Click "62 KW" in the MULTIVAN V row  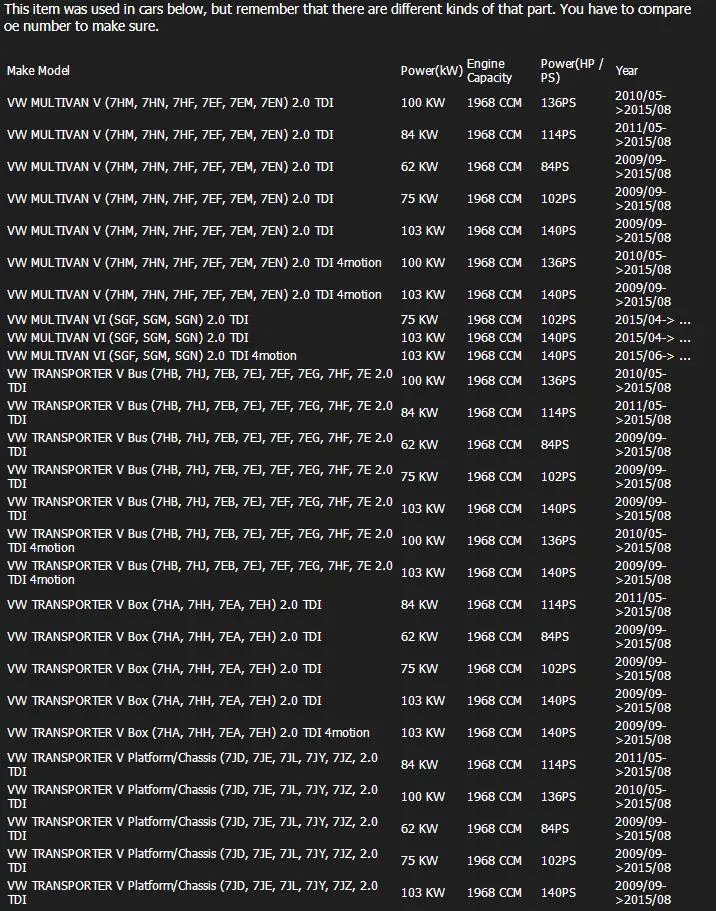pyautogui.click(x=419, y=167)
